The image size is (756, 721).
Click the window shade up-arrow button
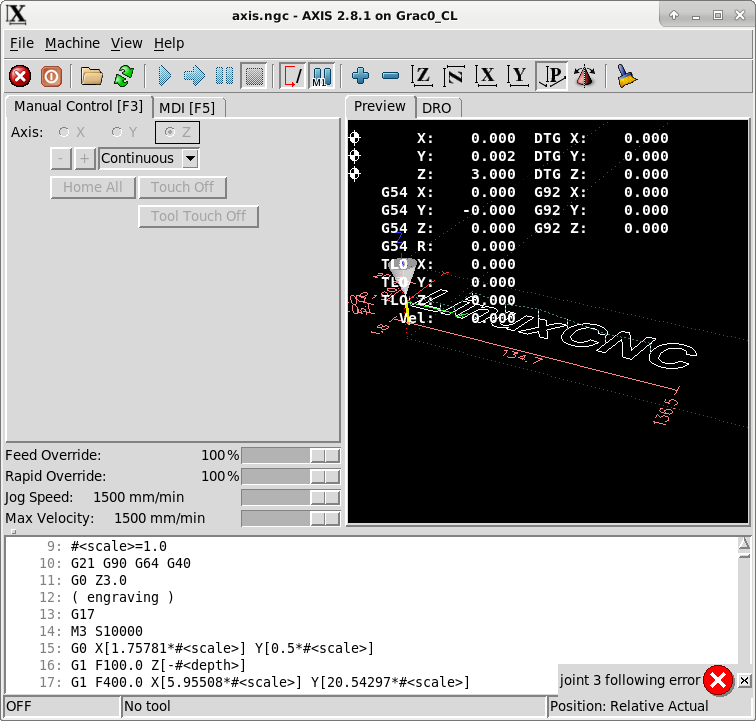(674, 15)
